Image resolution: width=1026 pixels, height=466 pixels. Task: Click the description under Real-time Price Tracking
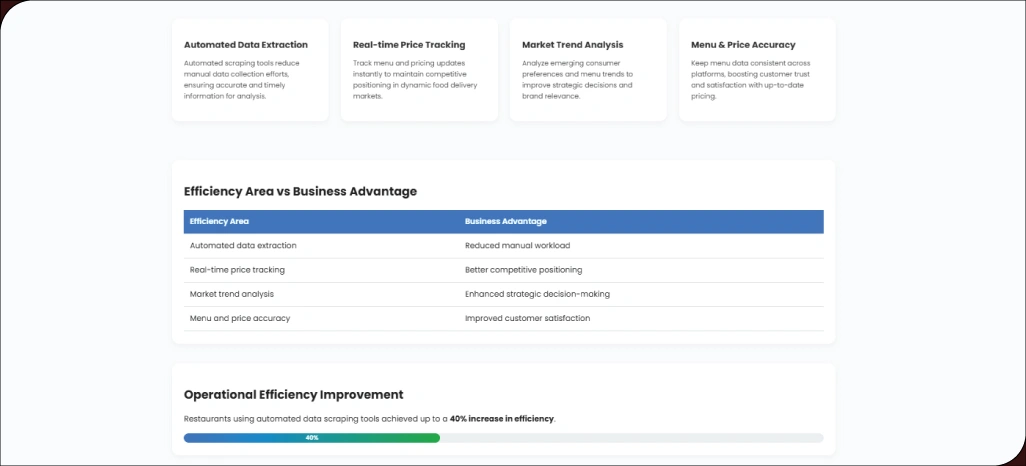[415, 80]
